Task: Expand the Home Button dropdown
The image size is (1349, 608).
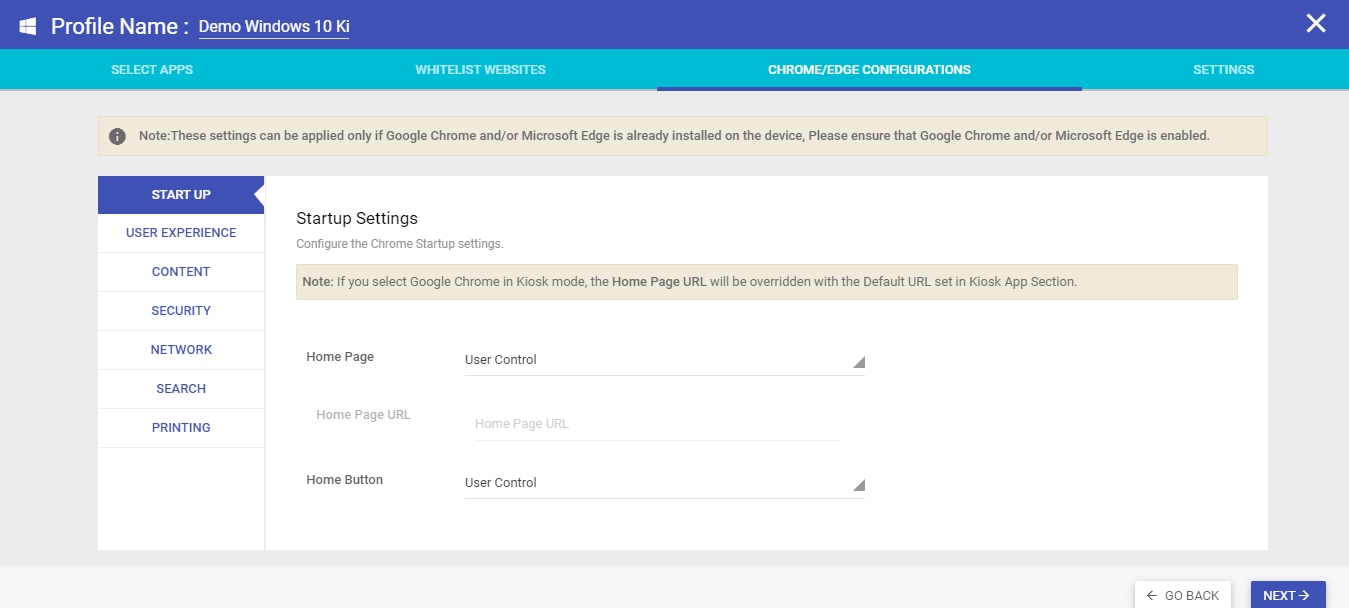Action: [x=665, y=483]
